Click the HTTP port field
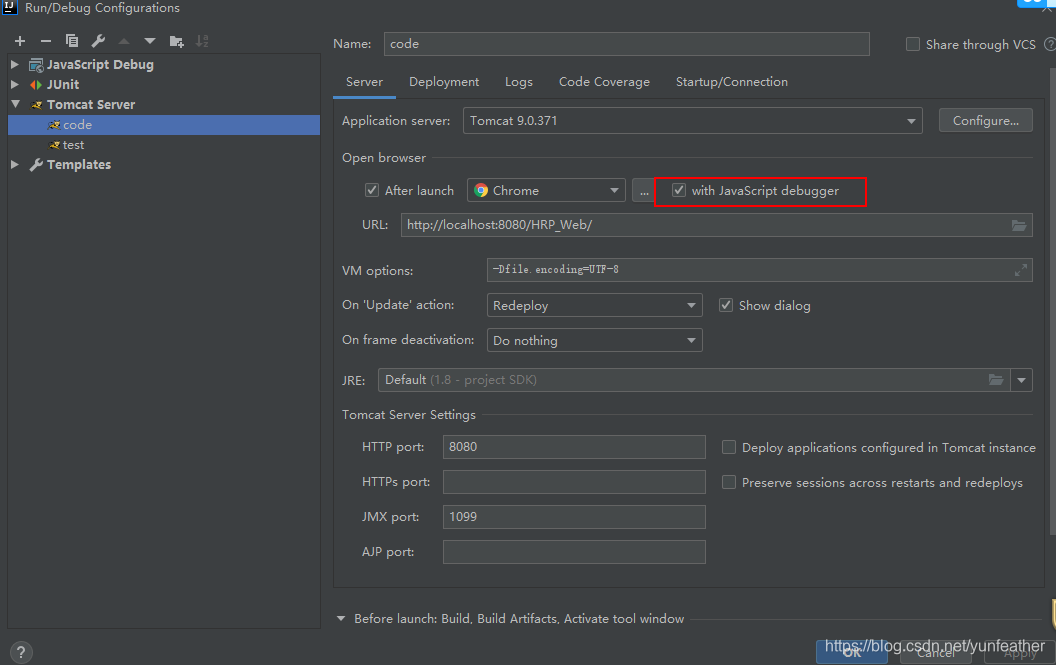This screenshot has width=1056, height=665. pyautogui.click(x=574, y=447)
